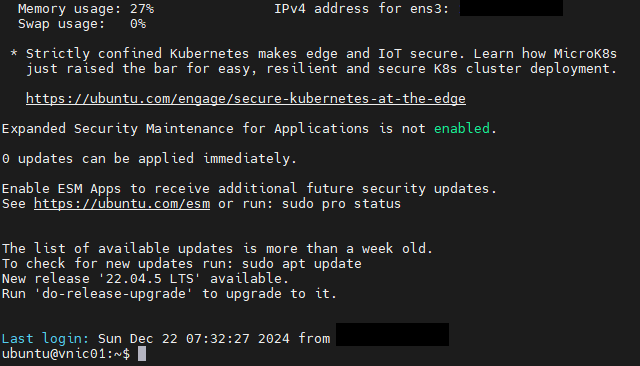
Task: Click the 'sudo apt update' command text
Action: pos(302,264)
